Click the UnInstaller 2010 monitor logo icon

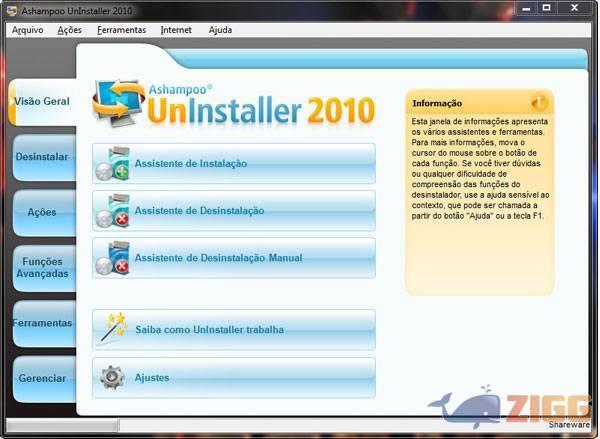(x=119, y=103)
